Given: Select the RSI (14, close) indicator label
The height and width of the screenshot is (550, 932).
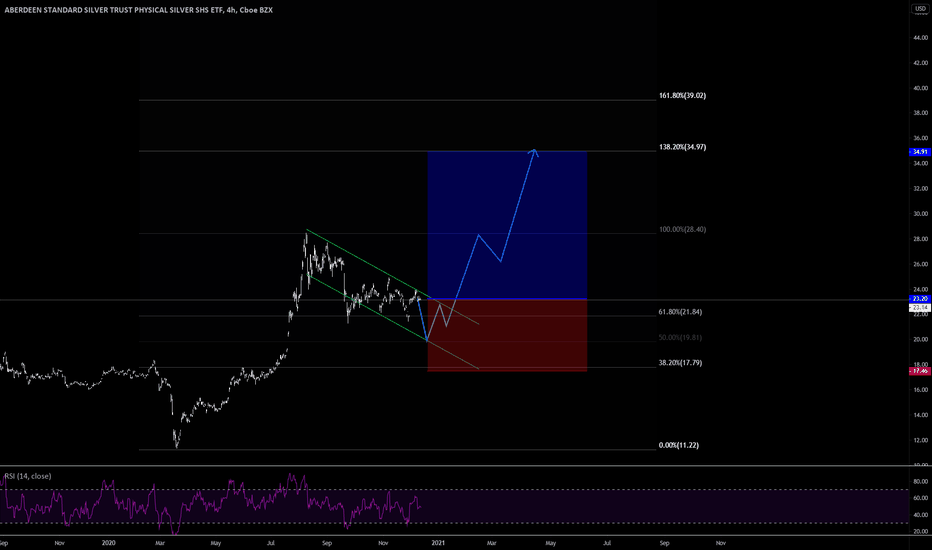Looking at the screenshot, I should tap(28, 476).
